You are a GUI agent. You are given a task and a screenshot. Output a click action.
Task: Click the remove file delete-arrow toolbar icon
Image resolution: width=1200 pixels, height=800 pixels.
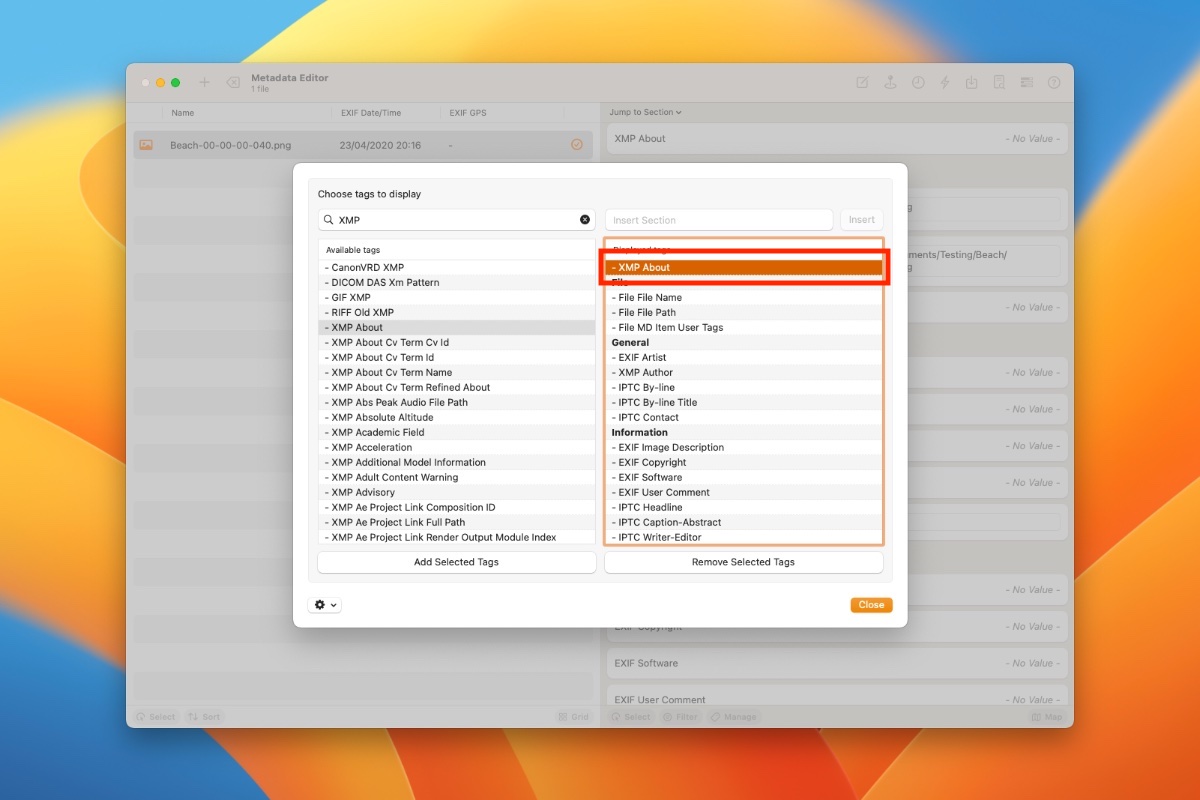pyautogui.click(x=233, y=83)
